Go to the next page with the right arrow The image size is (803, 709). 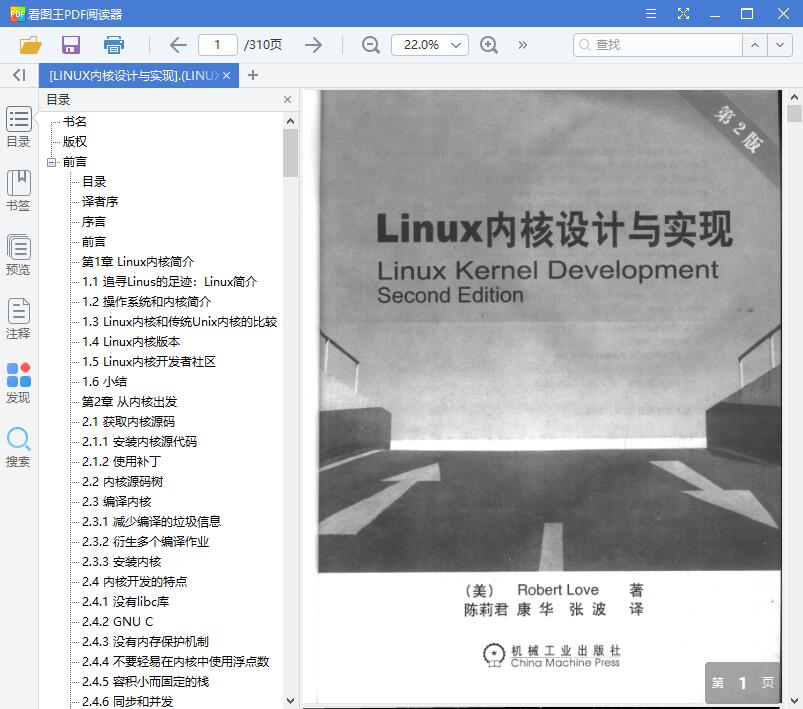(x=313, y=45)
